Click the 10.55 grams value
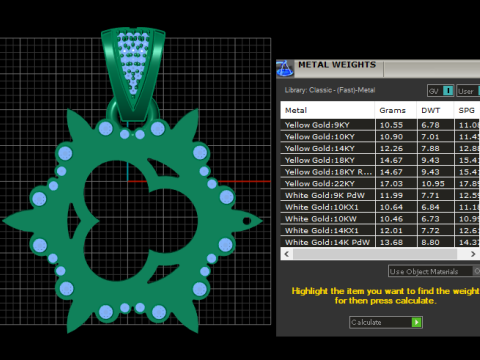The width and height of the screenshot is (480, 360). click(x=391, y=125)
